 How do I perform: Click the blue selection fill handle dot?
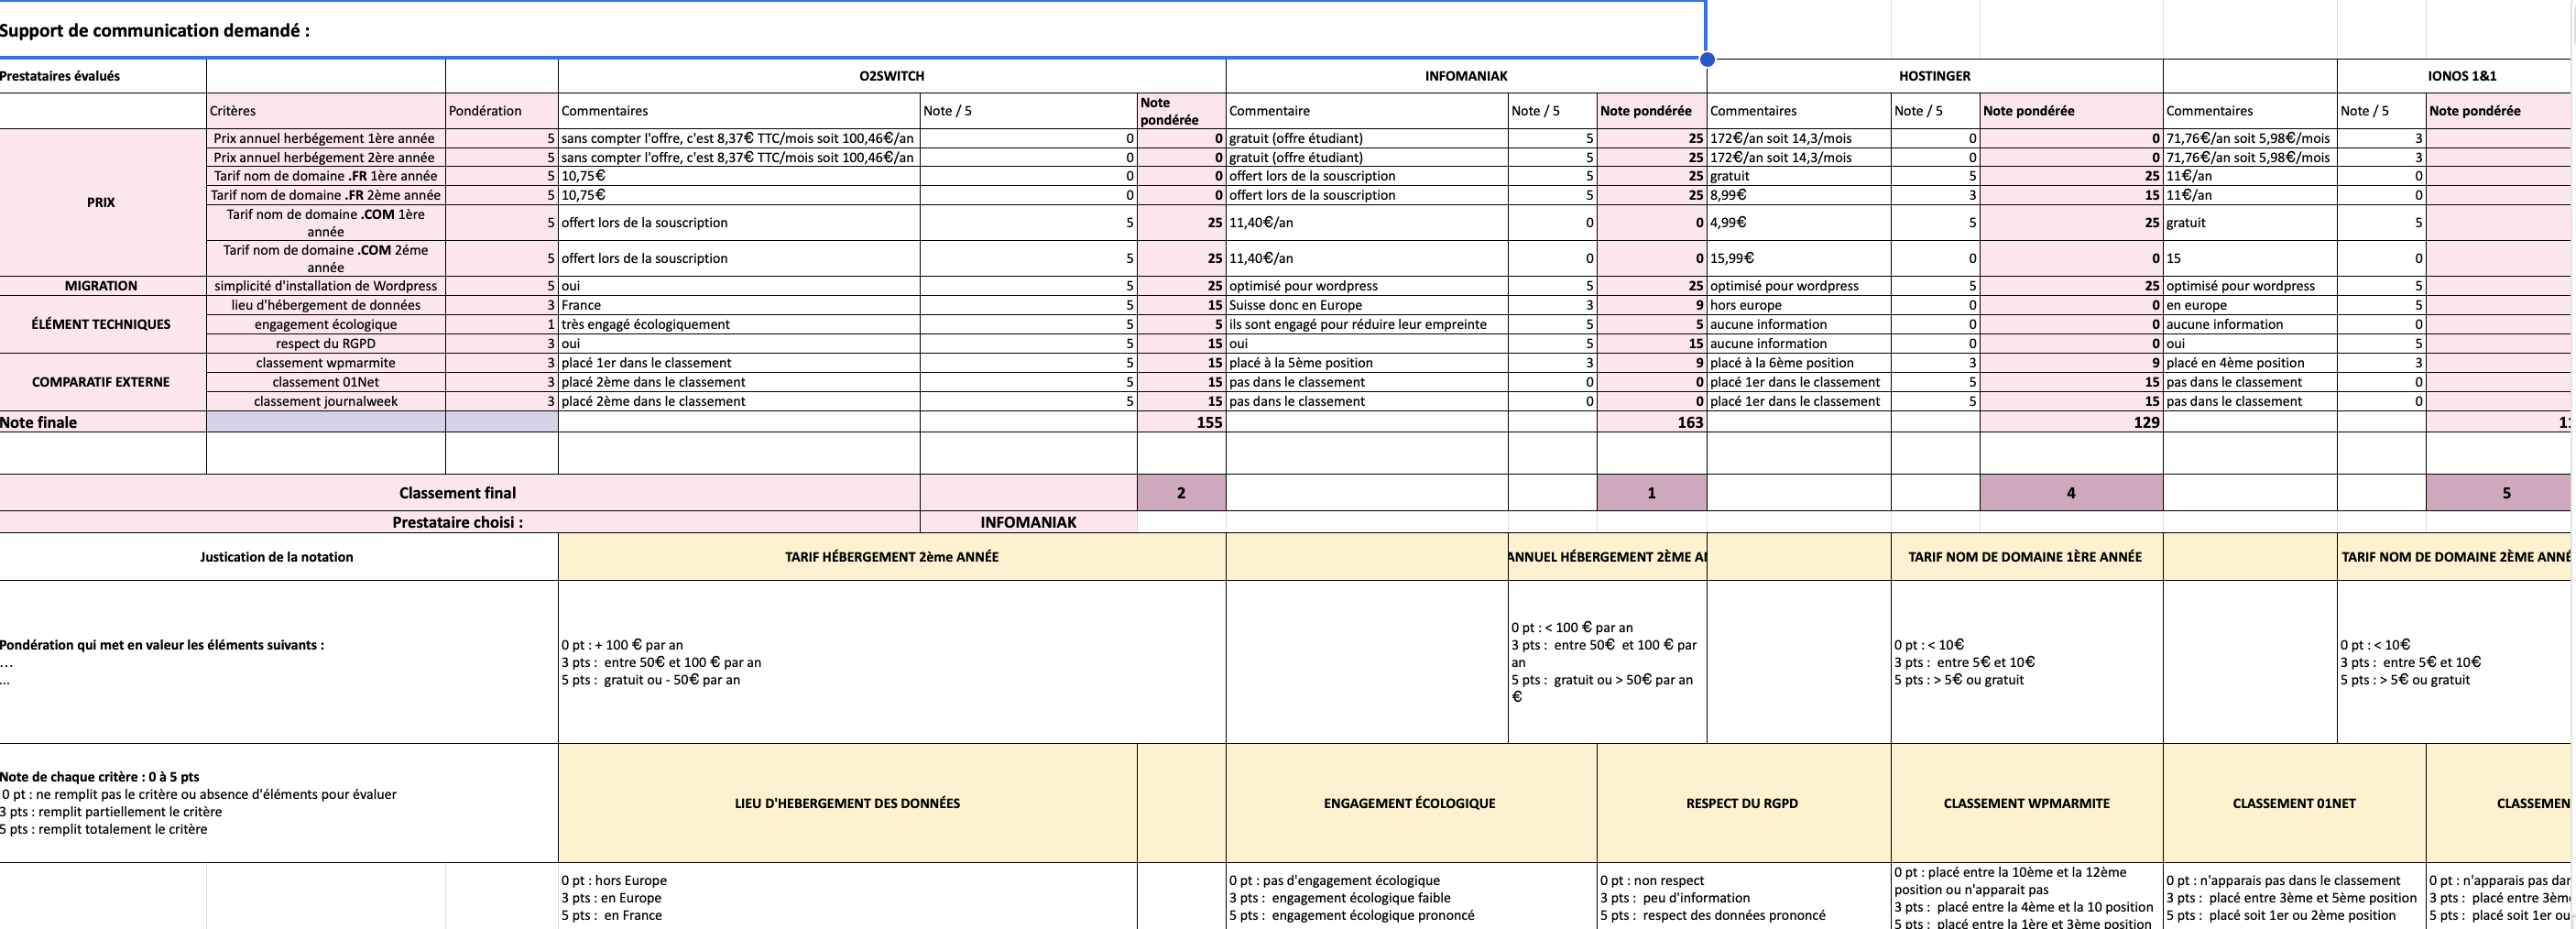pos(1707,59)
